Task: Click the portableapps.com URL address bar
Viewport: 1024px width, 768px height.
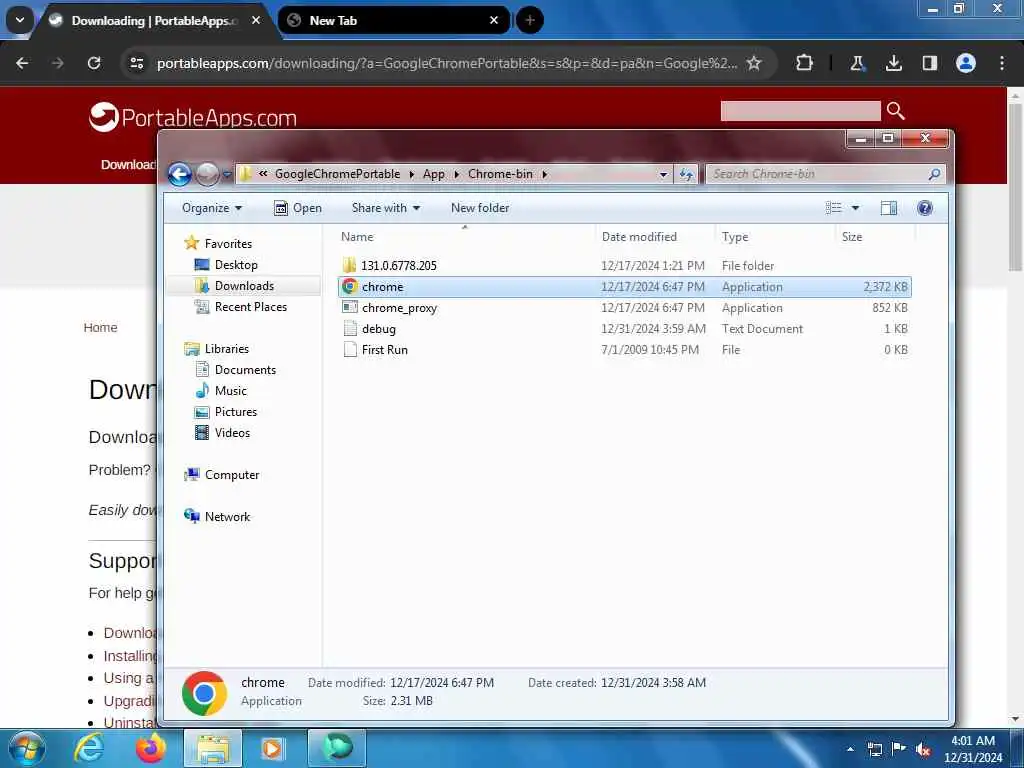Action: 447,63
